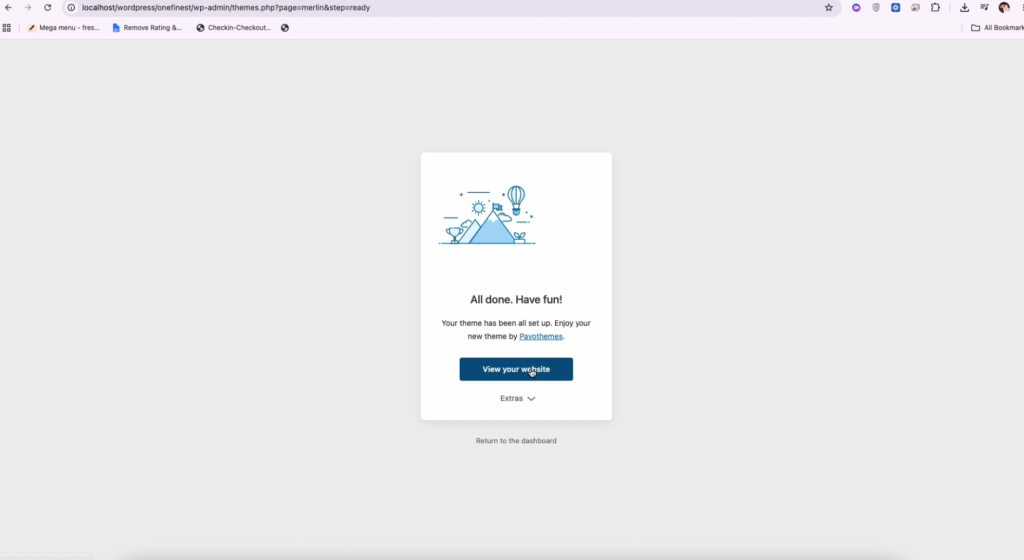Open the purple circular extension icon
Image resolution: width=1024 pixels, height=560 pixels.
pos(856,8)
